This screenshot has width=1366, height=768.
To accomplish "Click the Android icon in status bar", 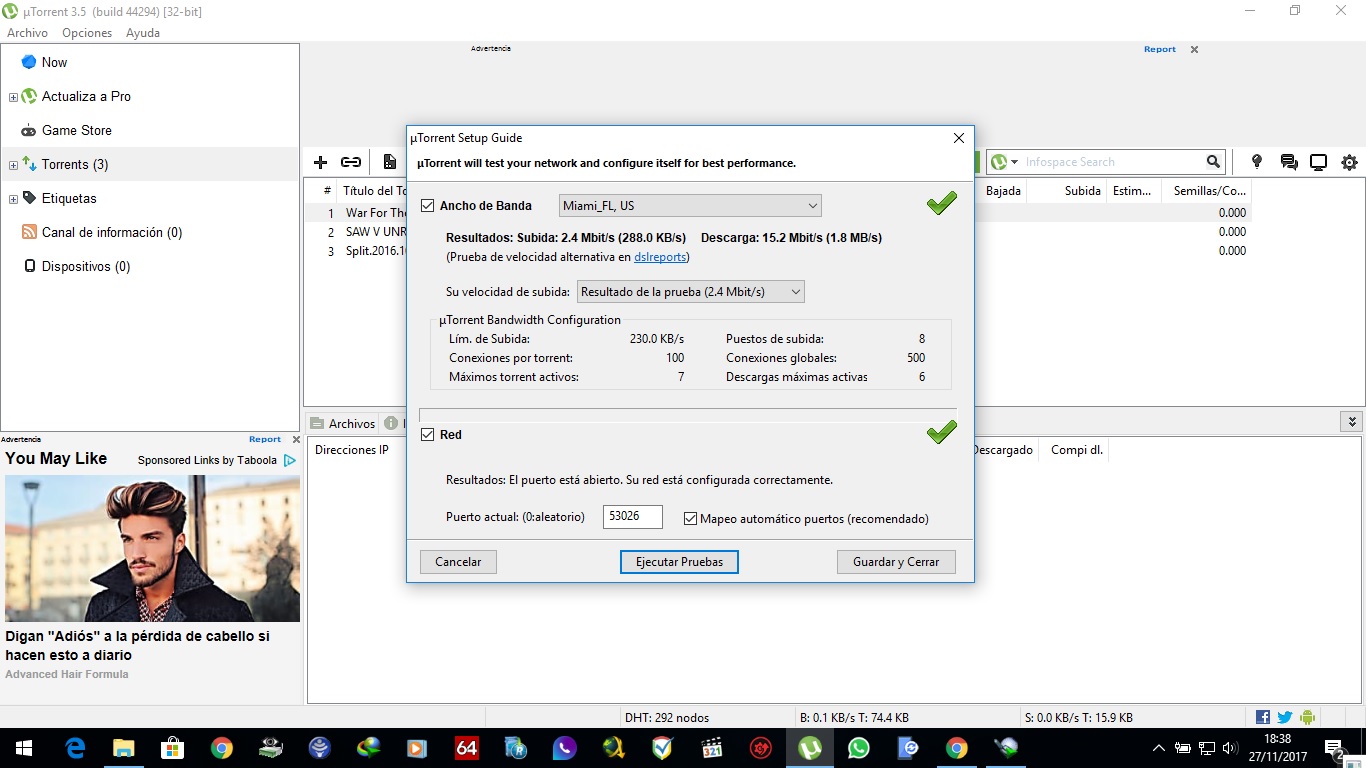I will click(1307, 717).
